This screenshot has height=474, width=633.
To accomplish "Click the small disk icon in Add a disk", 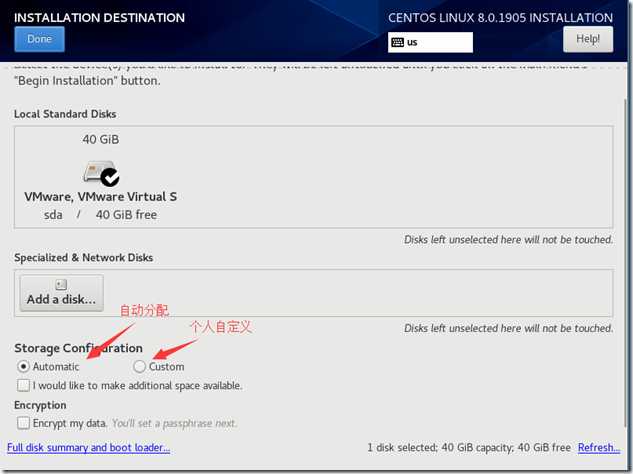I will pyautogui.click(x=61, y=285).
